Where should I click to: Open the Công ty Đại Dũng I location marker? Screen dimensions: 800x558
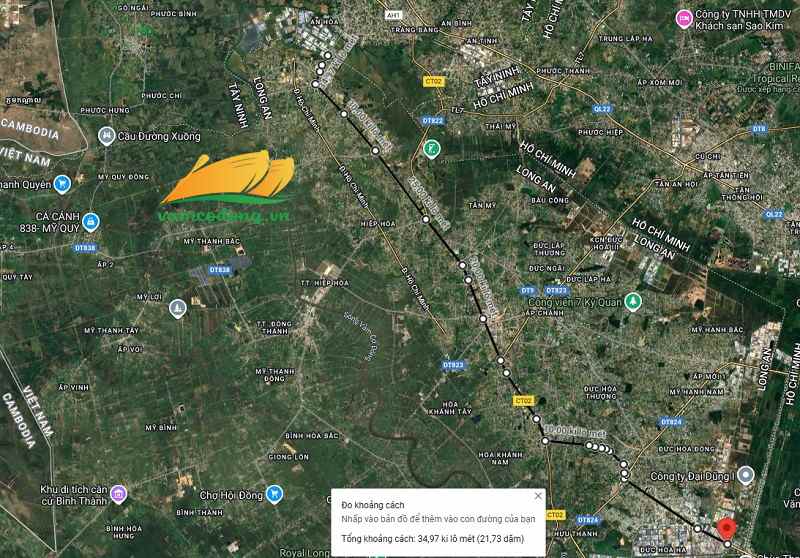(x=746, y=475)
